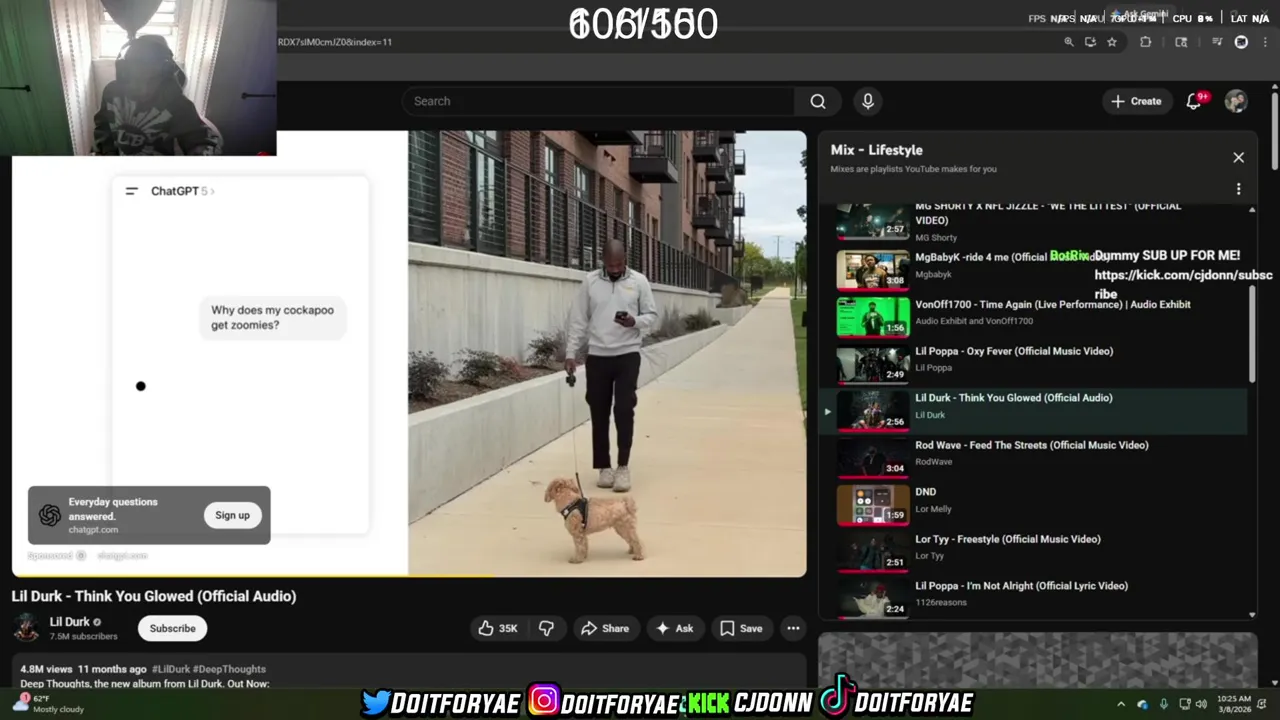Open the YouTube account avatar menu
This screenshot has height=720, width=1280.
tap(1236, 101)
